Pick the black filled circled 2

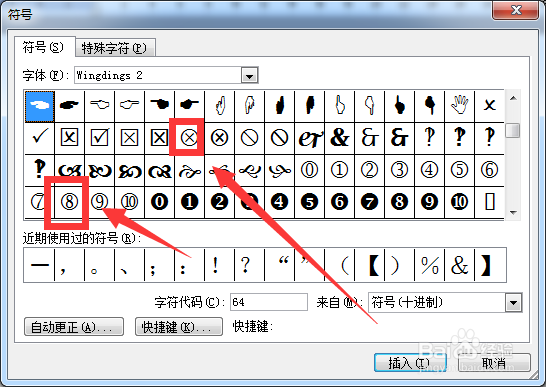click(219, 202)
